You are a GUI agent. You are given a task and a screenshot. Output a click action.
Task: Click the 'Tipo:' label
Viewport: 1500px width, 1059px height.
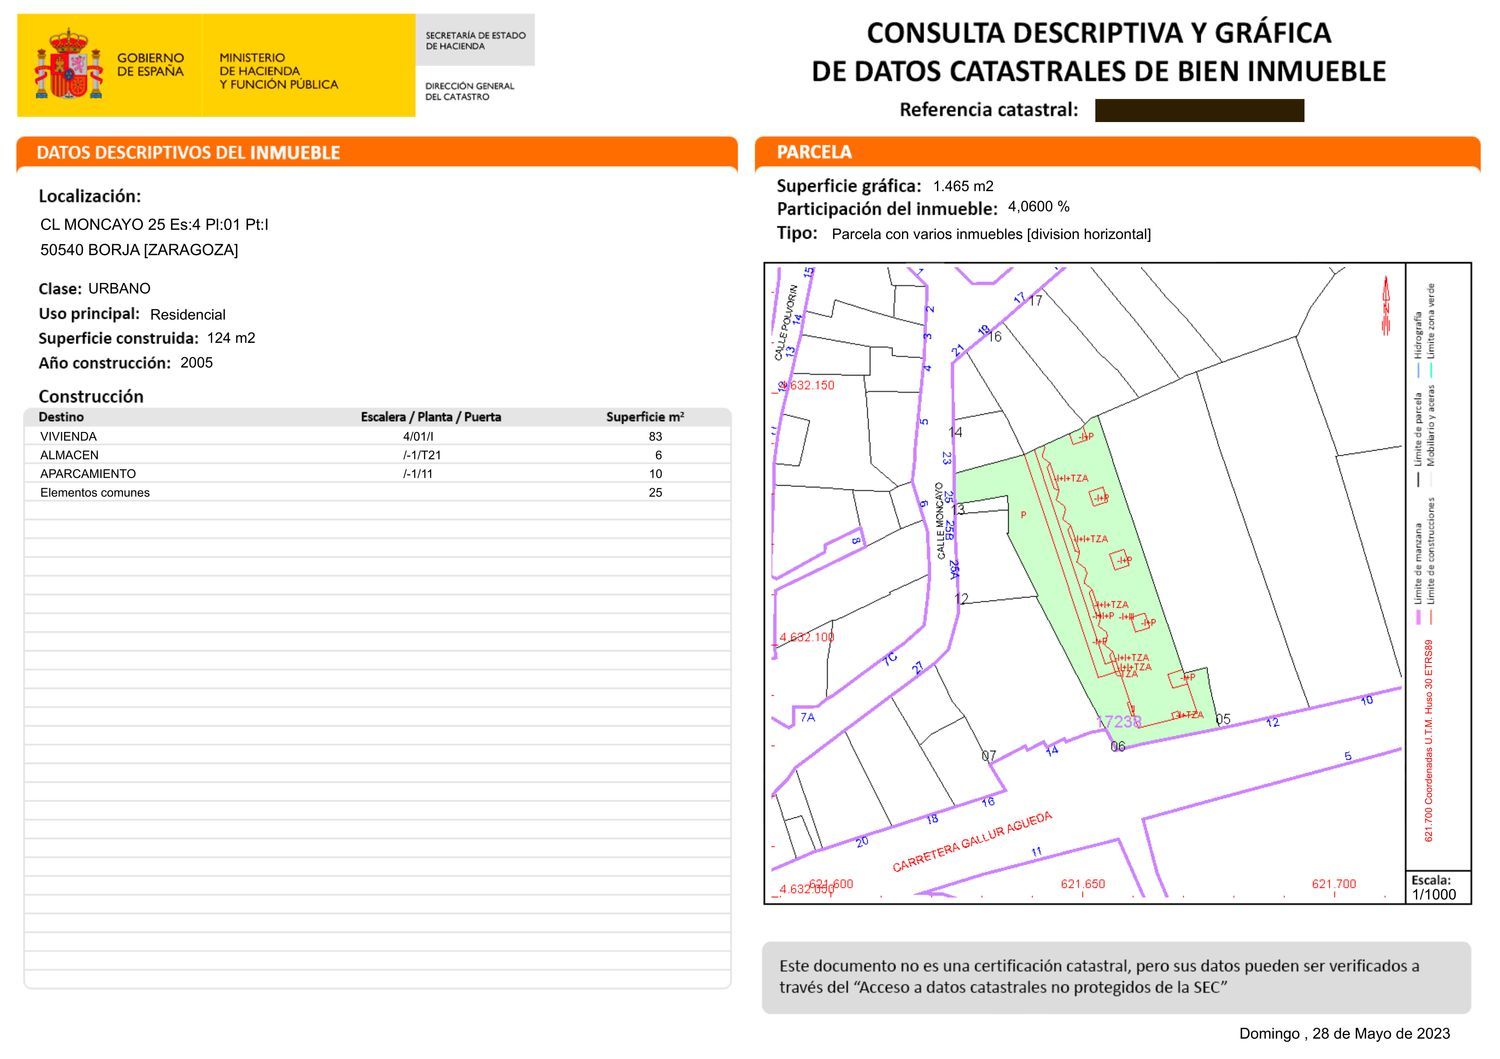tap(797, 233)
